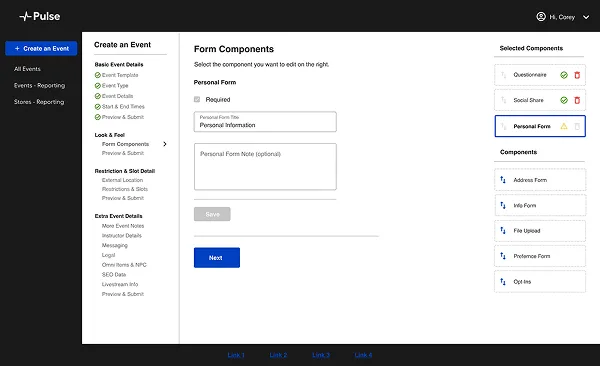Select the Form Components step
This screenshot has width=600, height=366.
click(x=125, y=144)
